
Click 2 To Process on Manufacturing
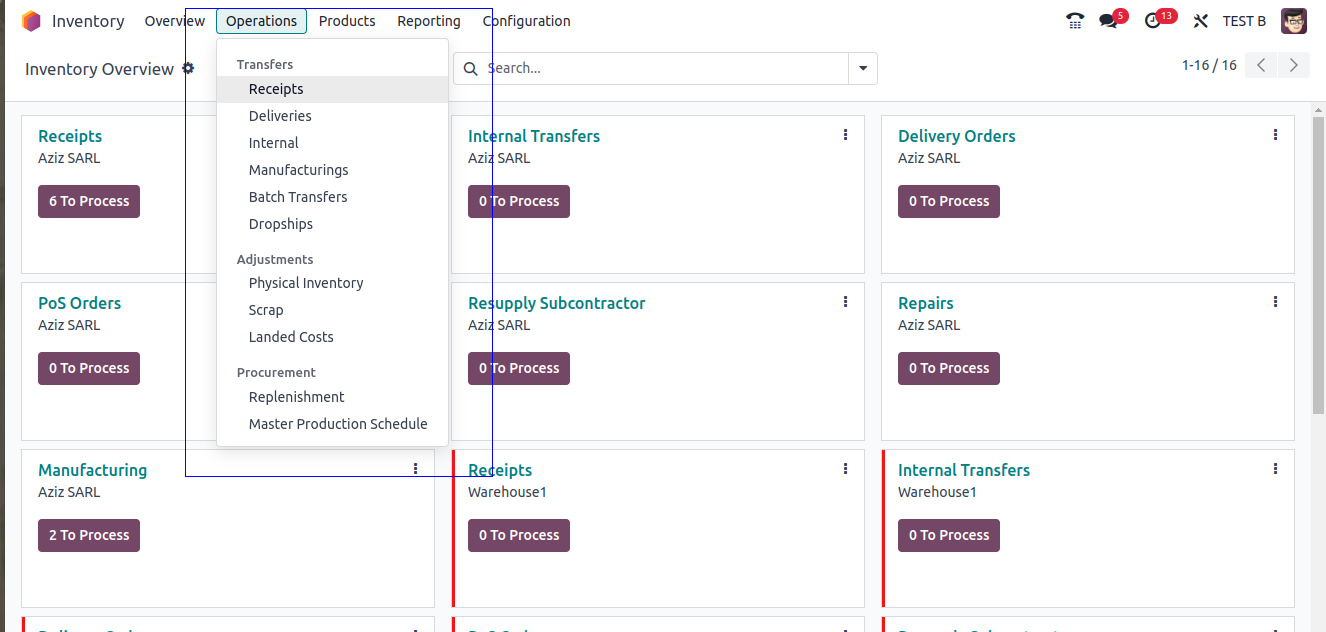(x=89, y=535)
